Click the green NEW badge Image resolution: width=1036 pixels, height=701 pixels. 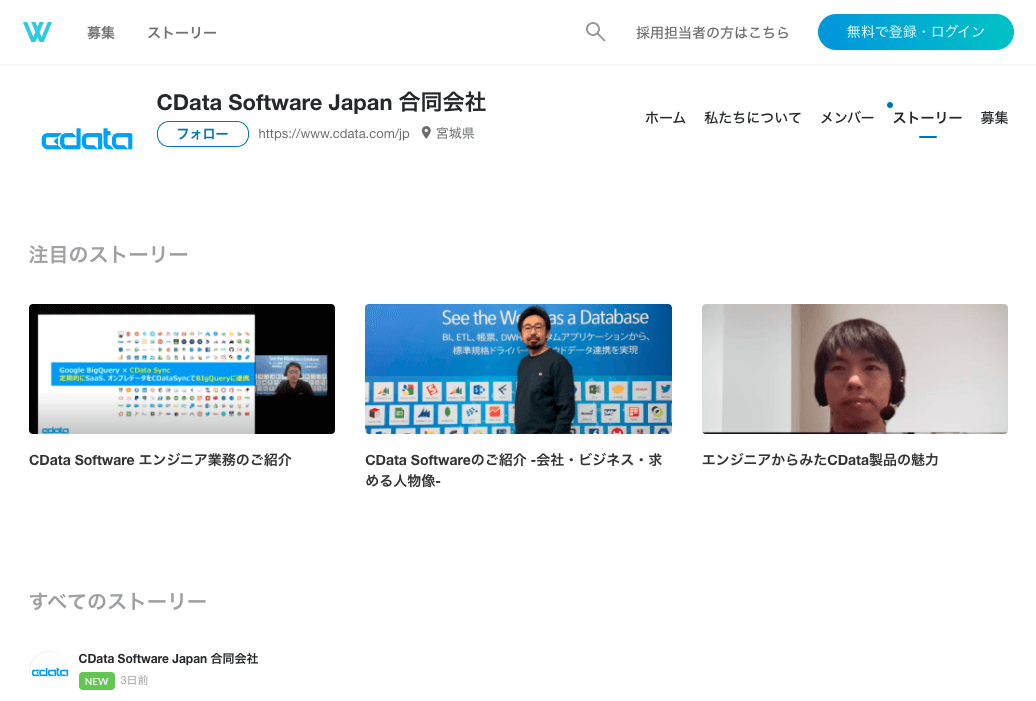click(x=96, y=681)
